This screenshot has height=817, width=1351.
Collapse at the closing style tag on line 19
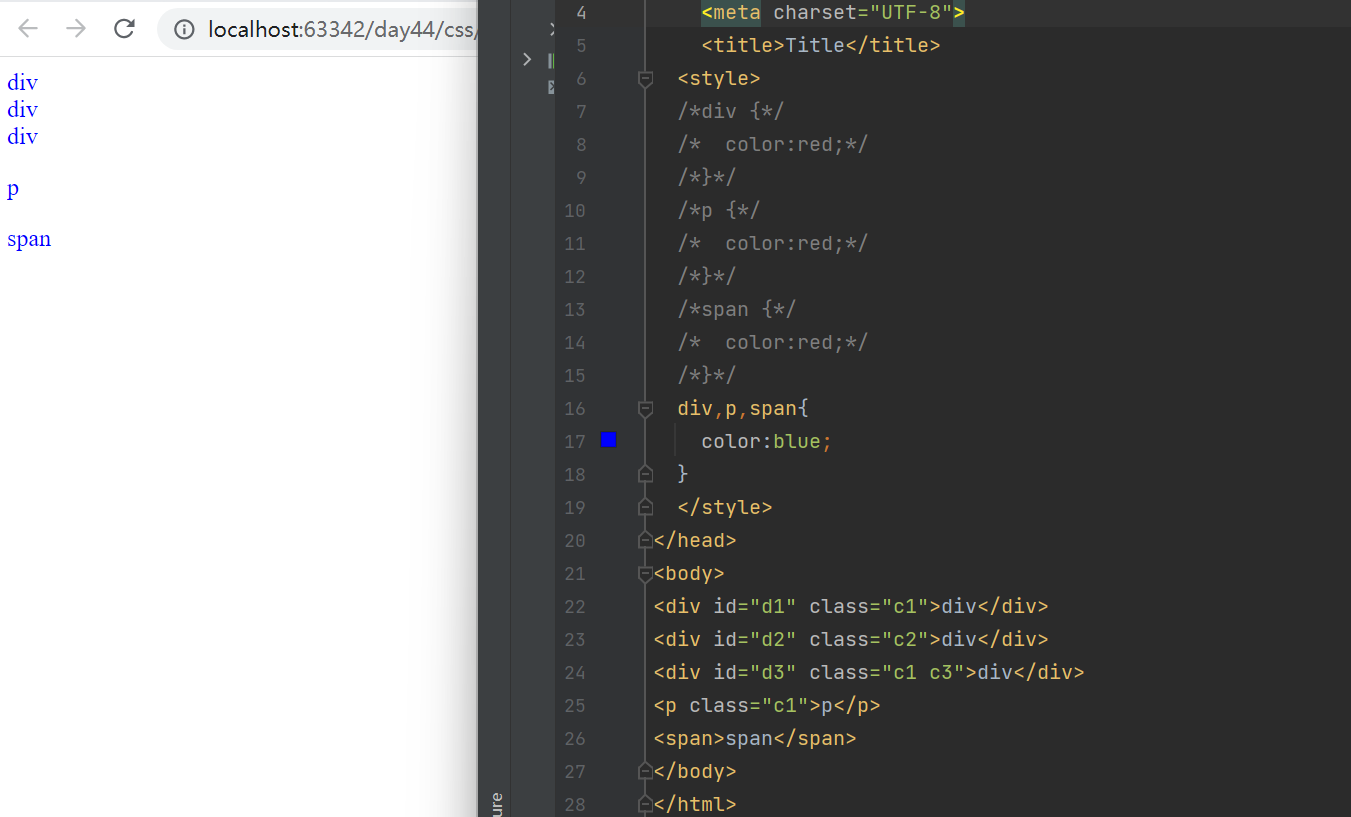click(x=645, y=507)
